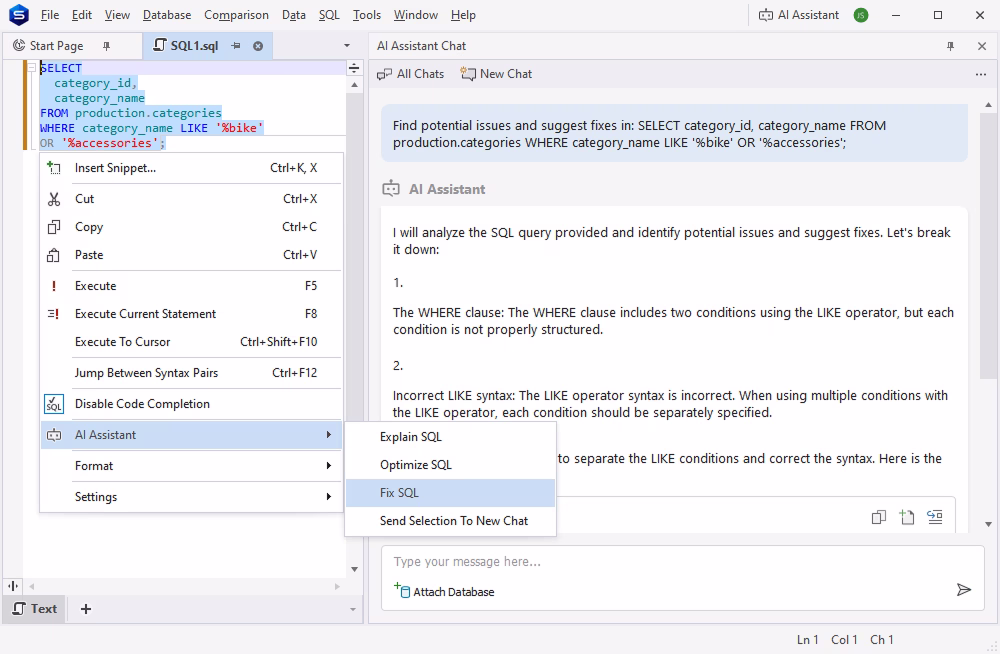Collapse the SELECT statement code block

coord(31,67)
